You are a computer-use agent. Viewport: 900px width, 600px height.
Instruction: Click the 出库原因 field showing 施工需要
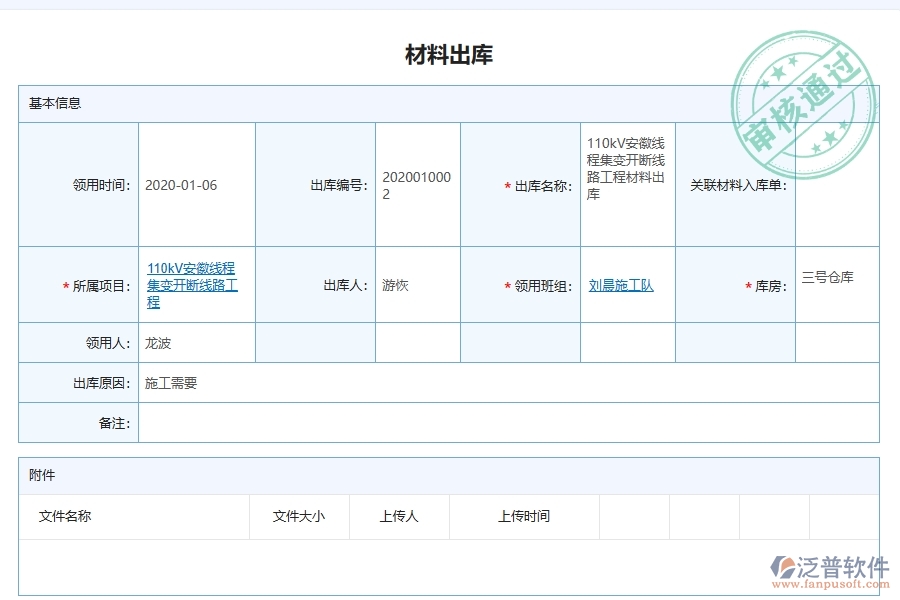point(170,382)
